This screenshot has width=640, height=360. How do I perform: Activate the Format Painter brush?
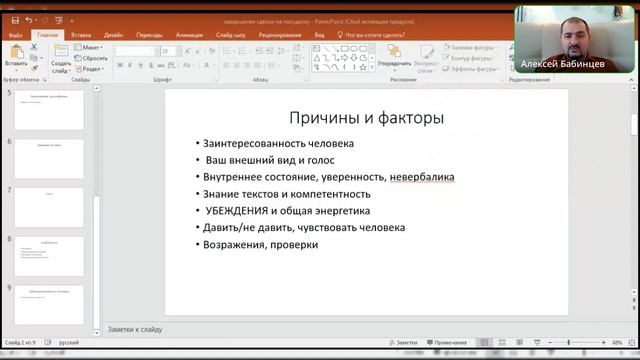tap(34, 68)
